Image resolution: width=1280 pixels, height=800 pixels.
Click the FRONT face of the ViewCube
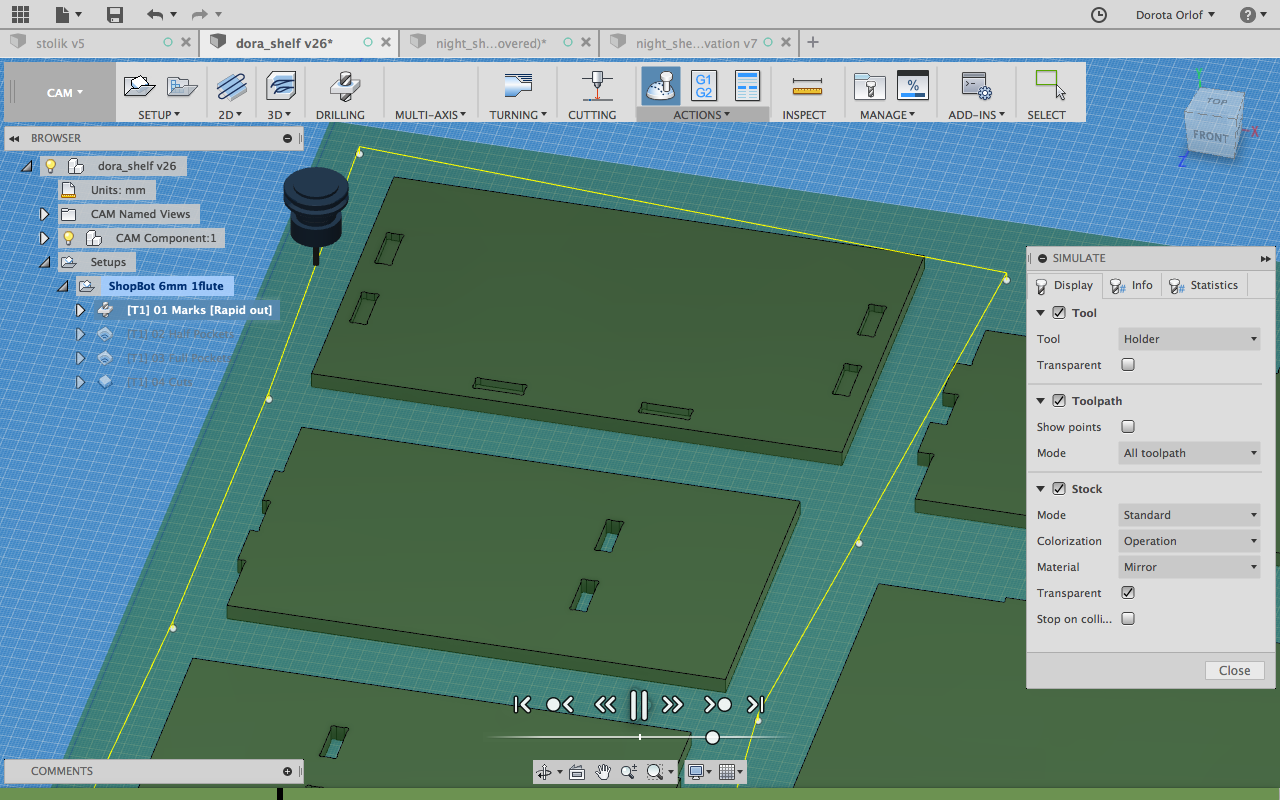click(1210, 136)
